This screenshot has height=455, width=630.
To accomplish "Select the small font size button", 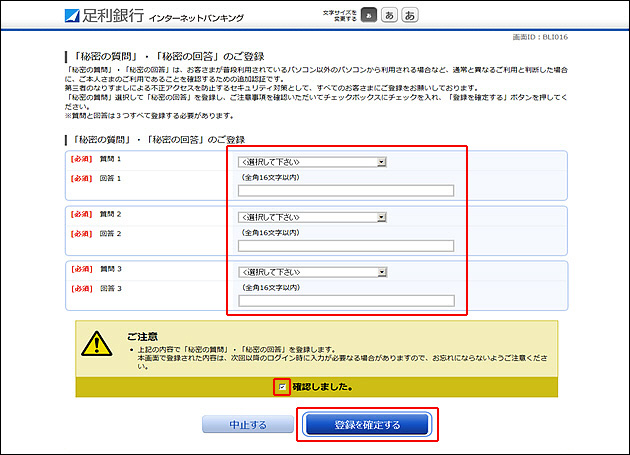I will (368, 16).
